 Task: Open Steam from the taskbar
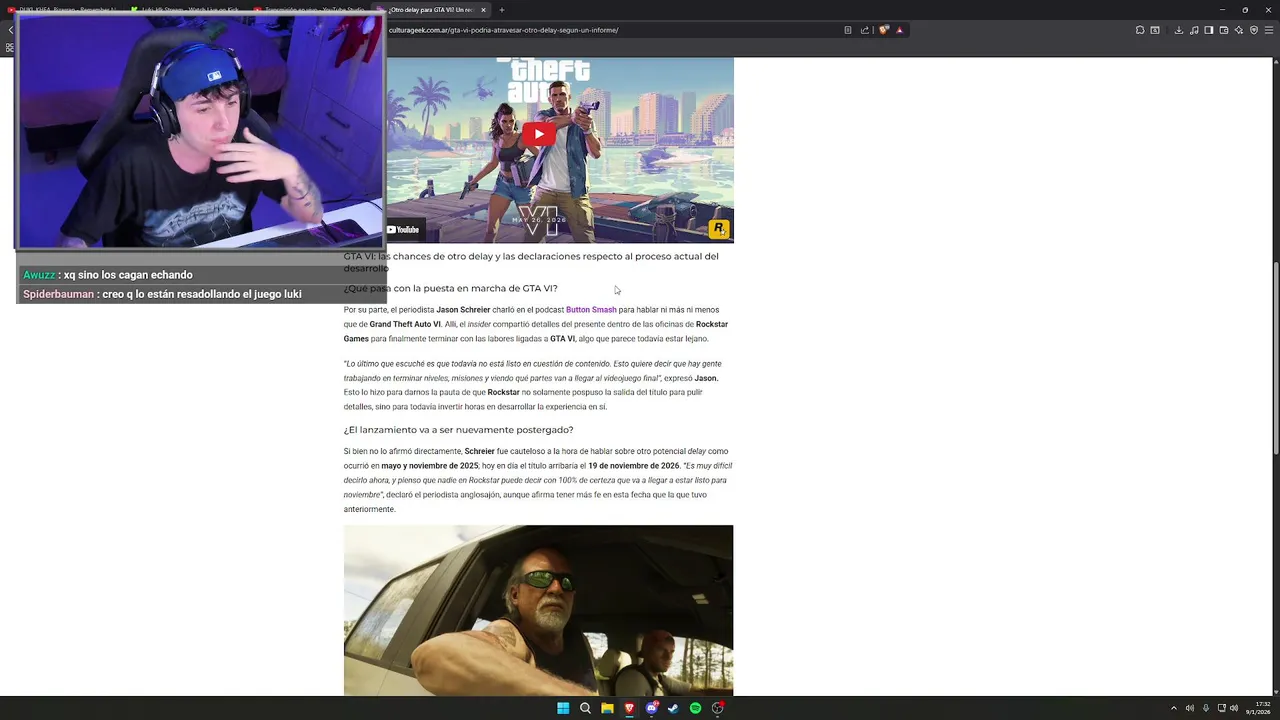click(x=673, y=708)
